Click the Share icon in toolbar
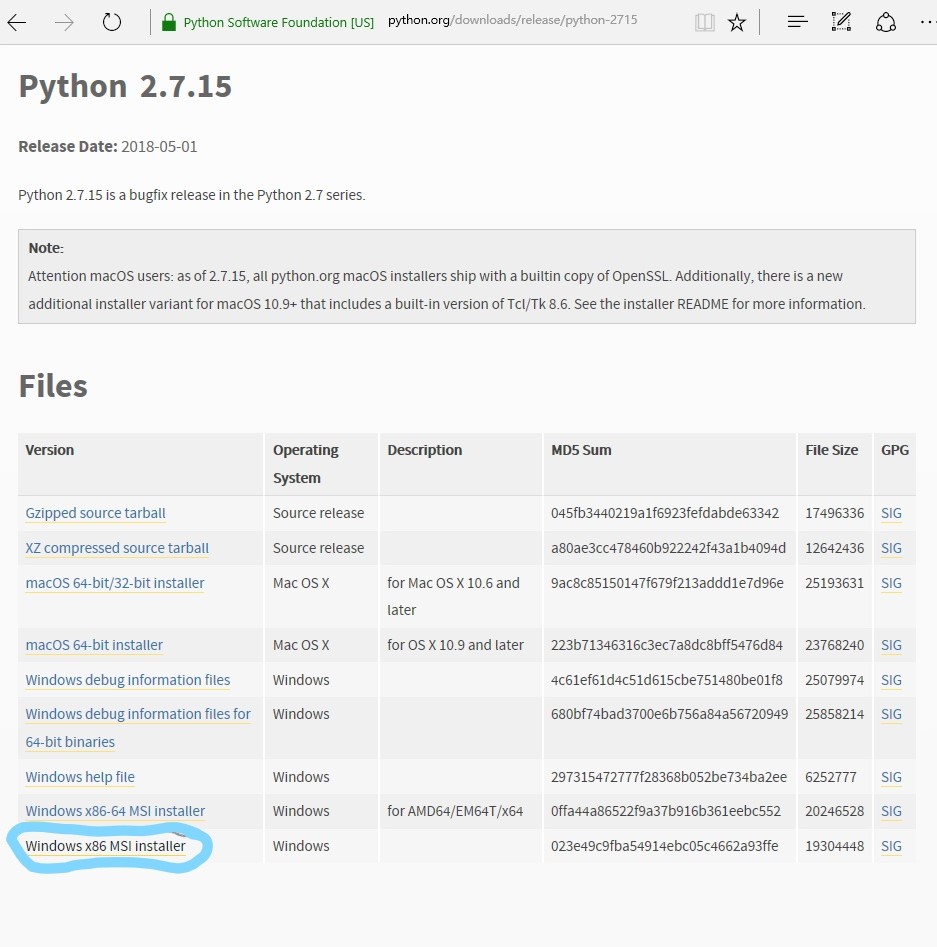 pos(885,22)
